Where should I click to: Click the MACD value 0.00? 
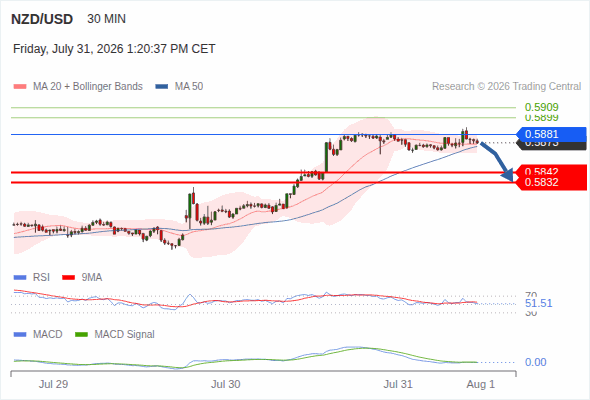(x=535, y=362)
